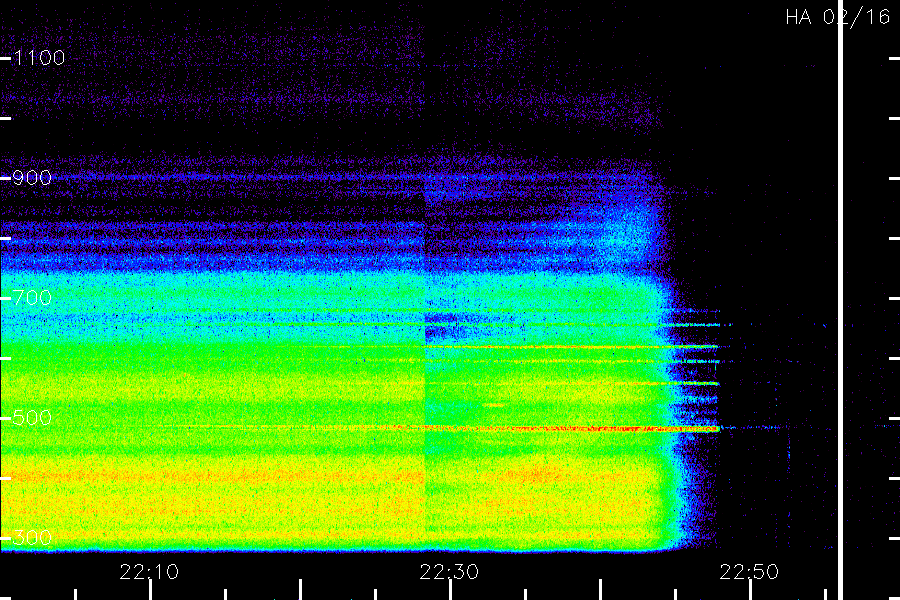Click the 22:30 time axis label
Viewport: 900px width, 600px height.
pyautogui.click(x=449, y=572)
